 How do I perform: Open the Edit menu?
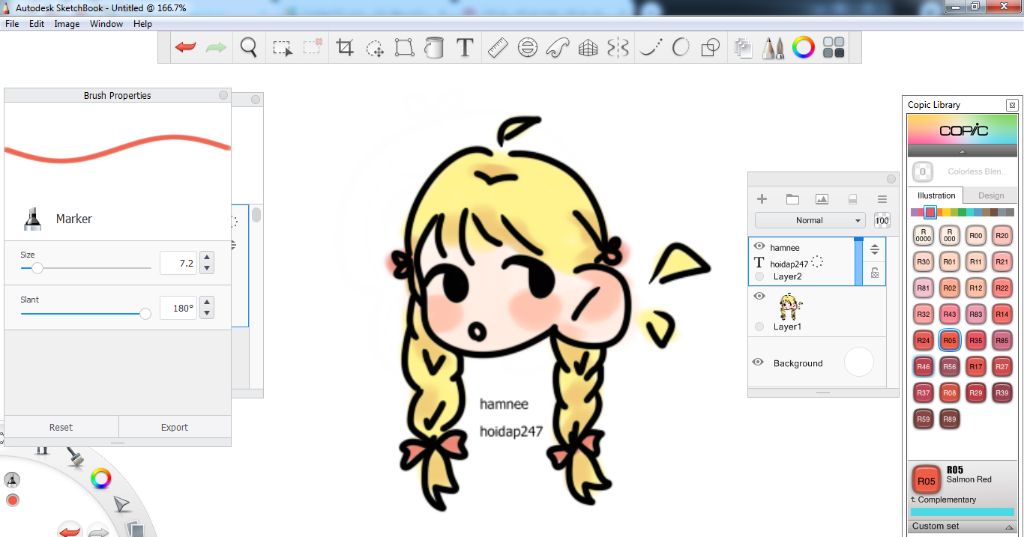point(37,24)
